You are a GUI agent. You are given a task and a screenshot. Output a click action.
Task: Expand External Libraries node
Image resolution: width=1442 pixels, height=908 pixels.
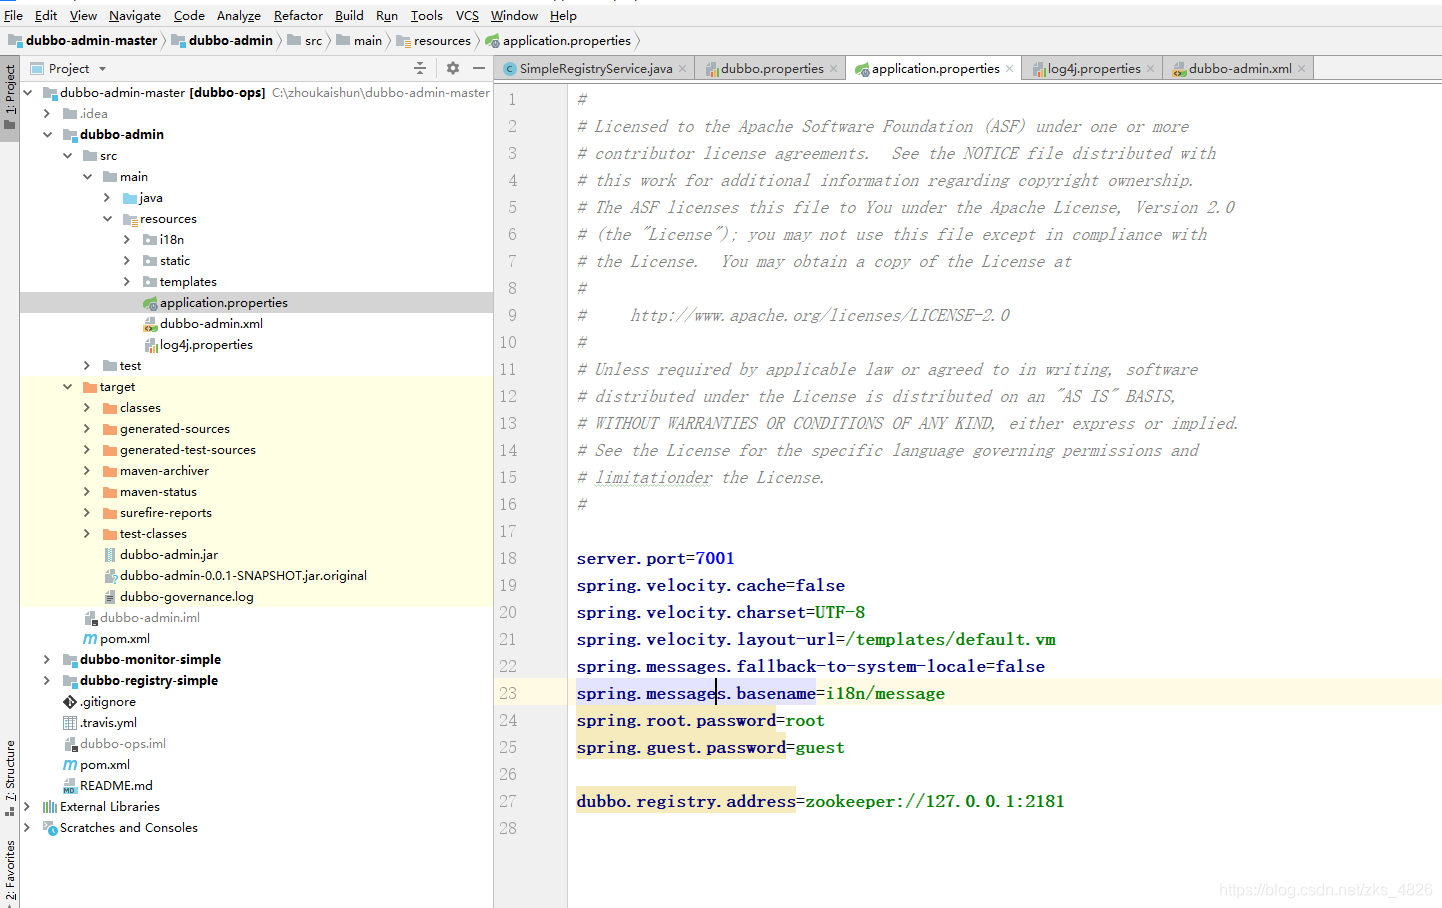click(27, 806)
